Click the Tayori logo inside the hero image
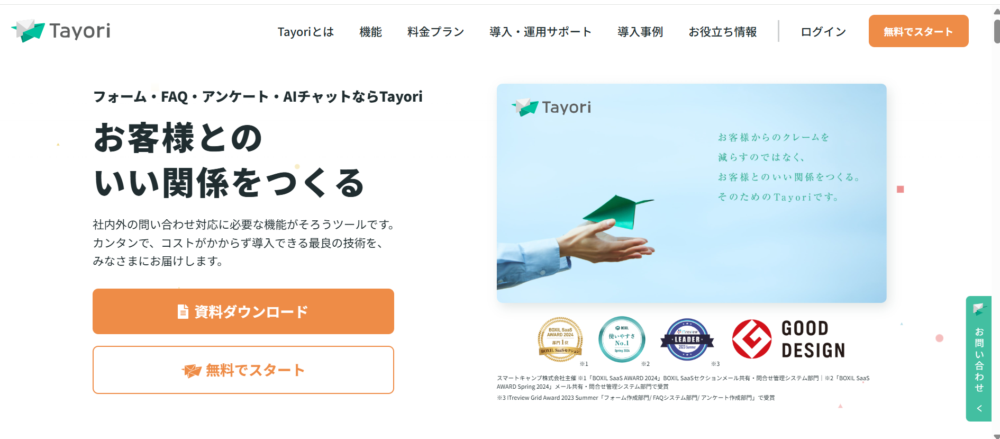The height and width of the screenshot is (439, 1000). pos(551,107)
